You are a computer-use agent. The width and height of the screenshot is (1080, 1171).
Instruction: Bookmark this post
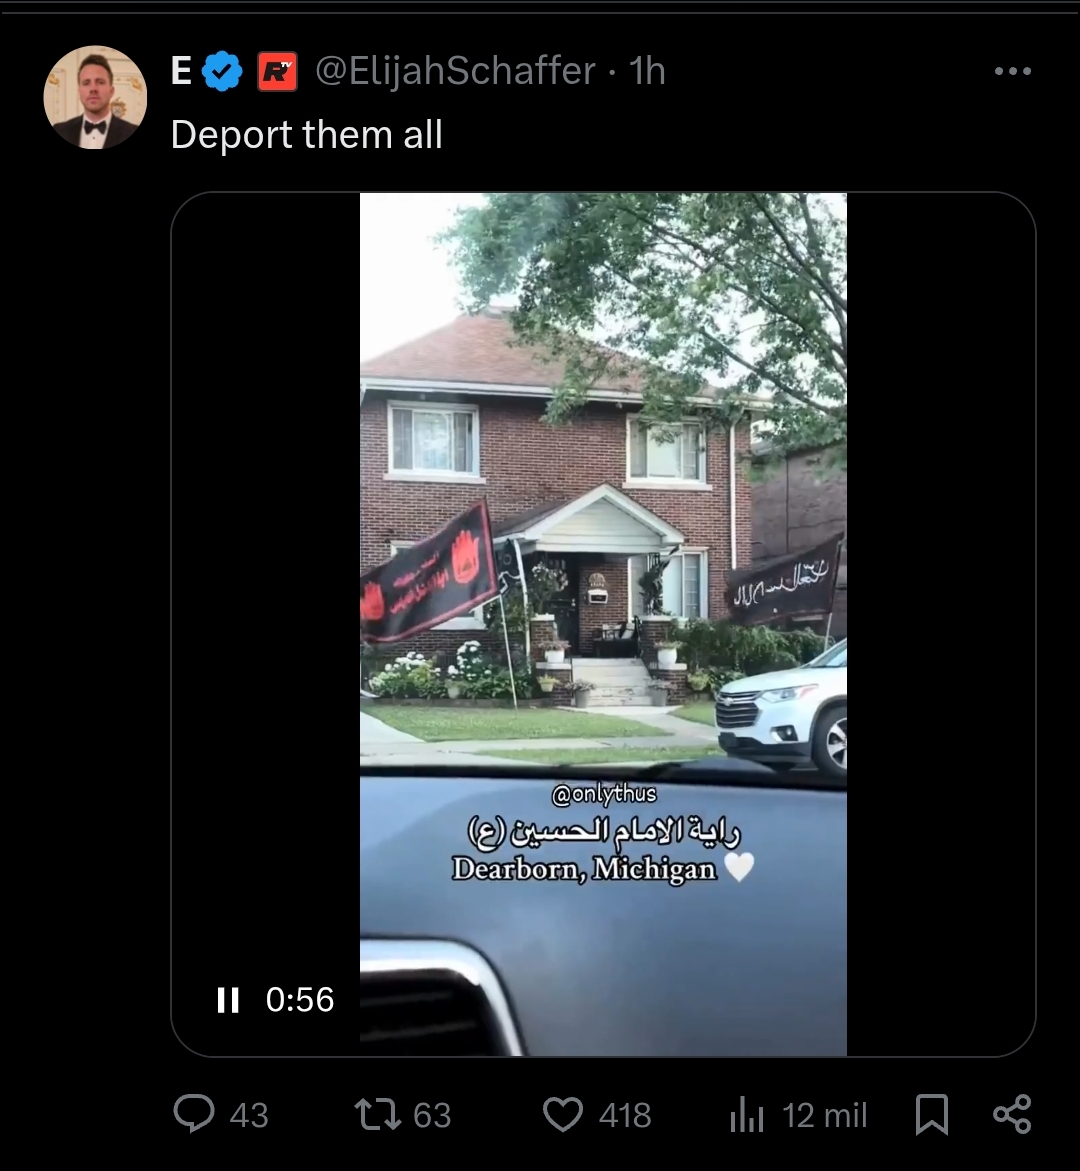click(x=932, y=1114)
